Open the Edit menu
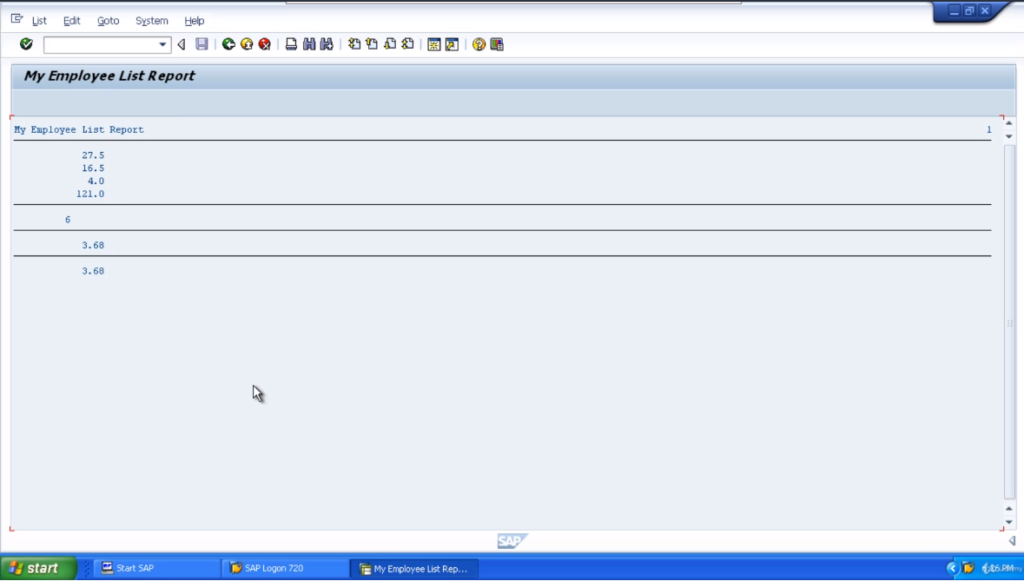The width and height of the screenshot is (1024, 581). [72, 21]
